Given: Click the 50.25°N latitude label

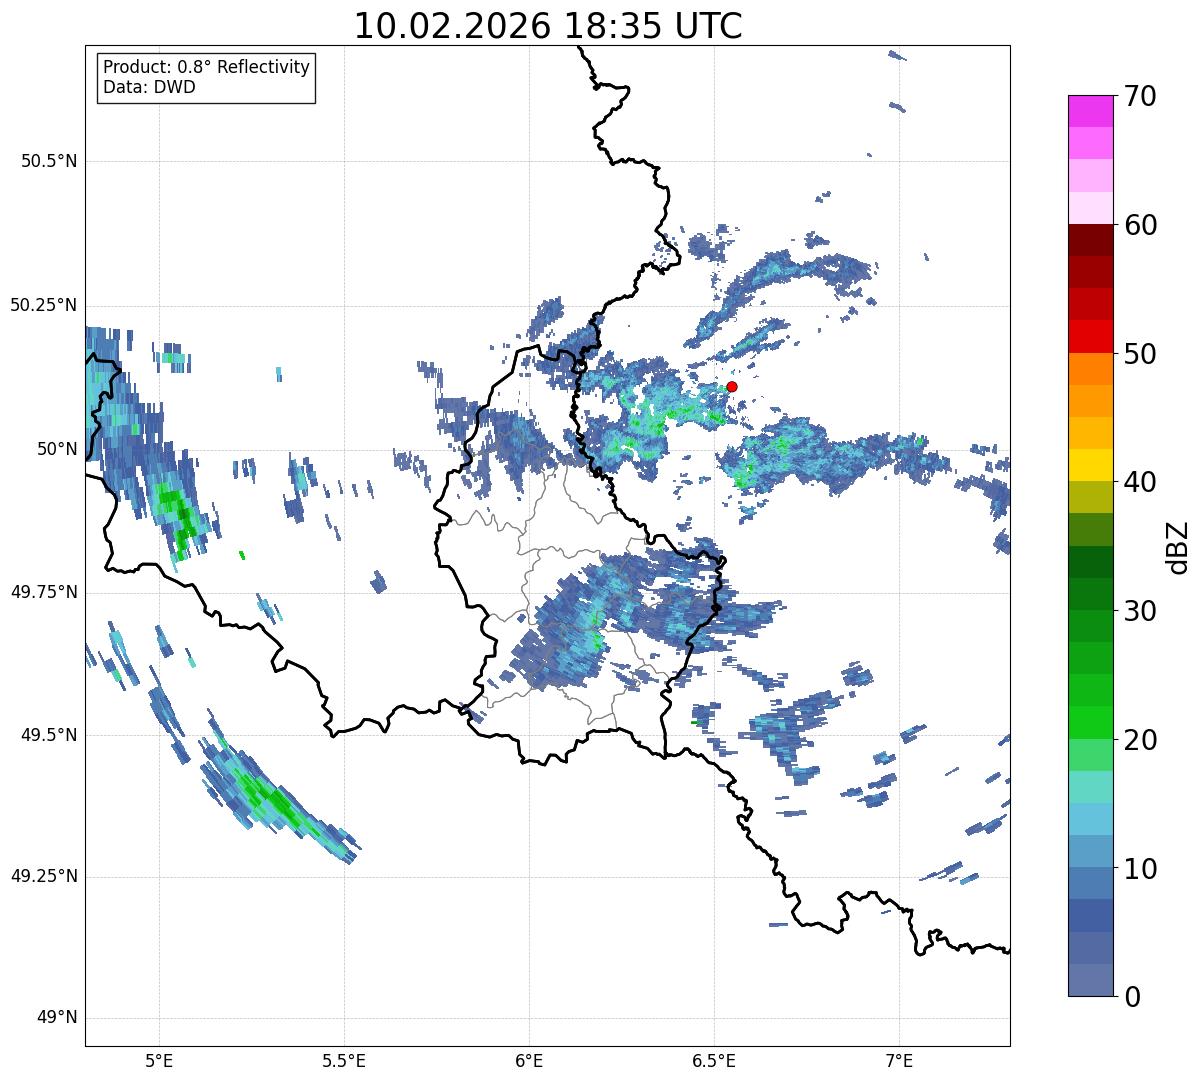Looking at the screenshot, I should (44, 305).
